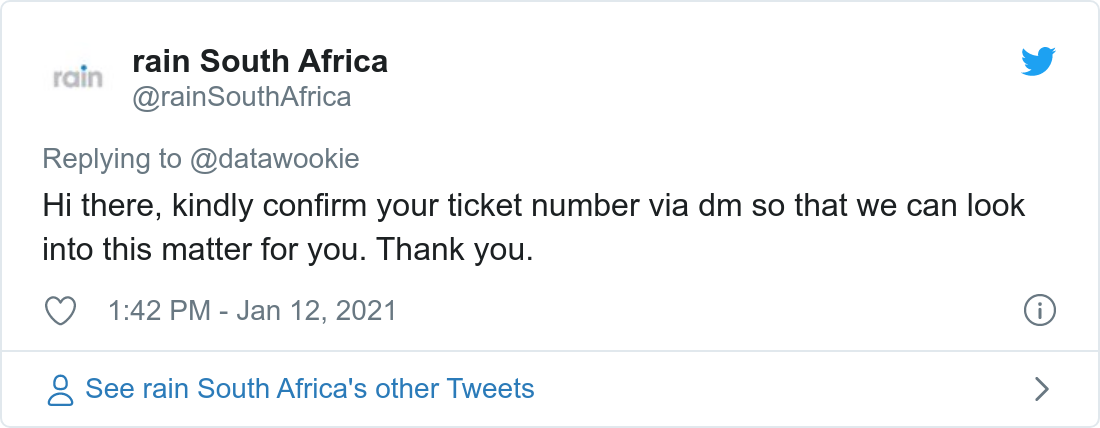See rain South Africa's other Tweets
The image size is (1100, 428).
pyautogui.click(x=310, y=388)
